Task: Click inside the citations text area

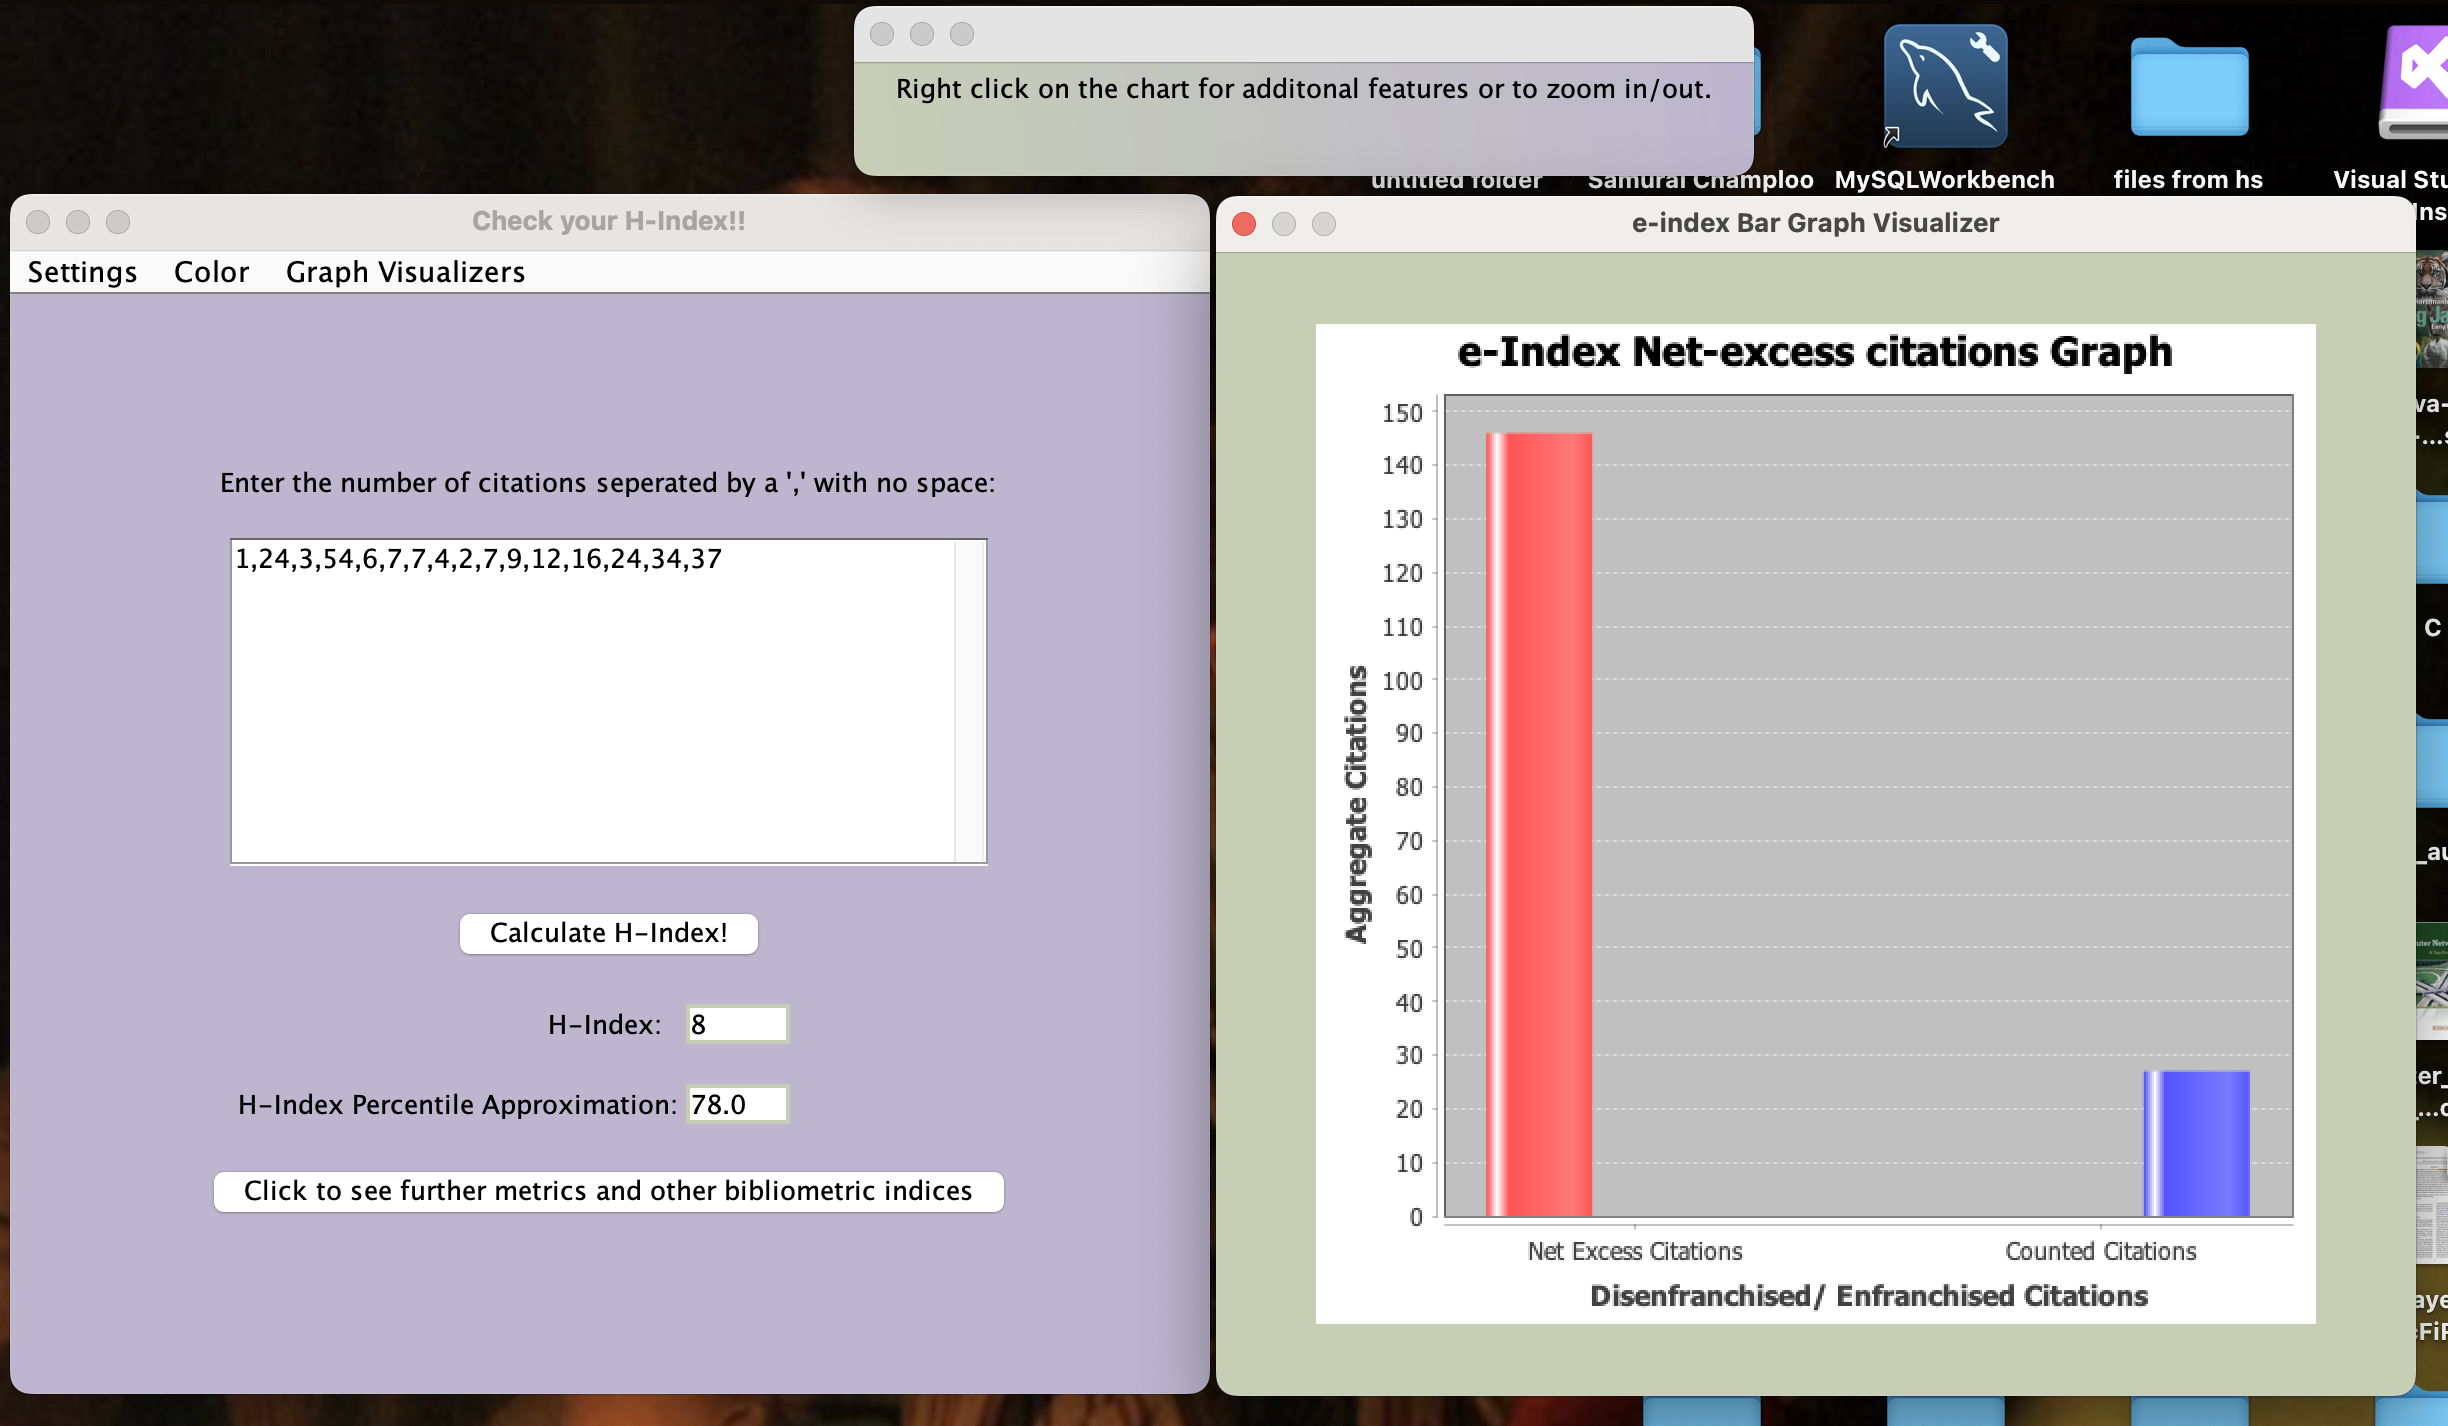Action: 590,700
